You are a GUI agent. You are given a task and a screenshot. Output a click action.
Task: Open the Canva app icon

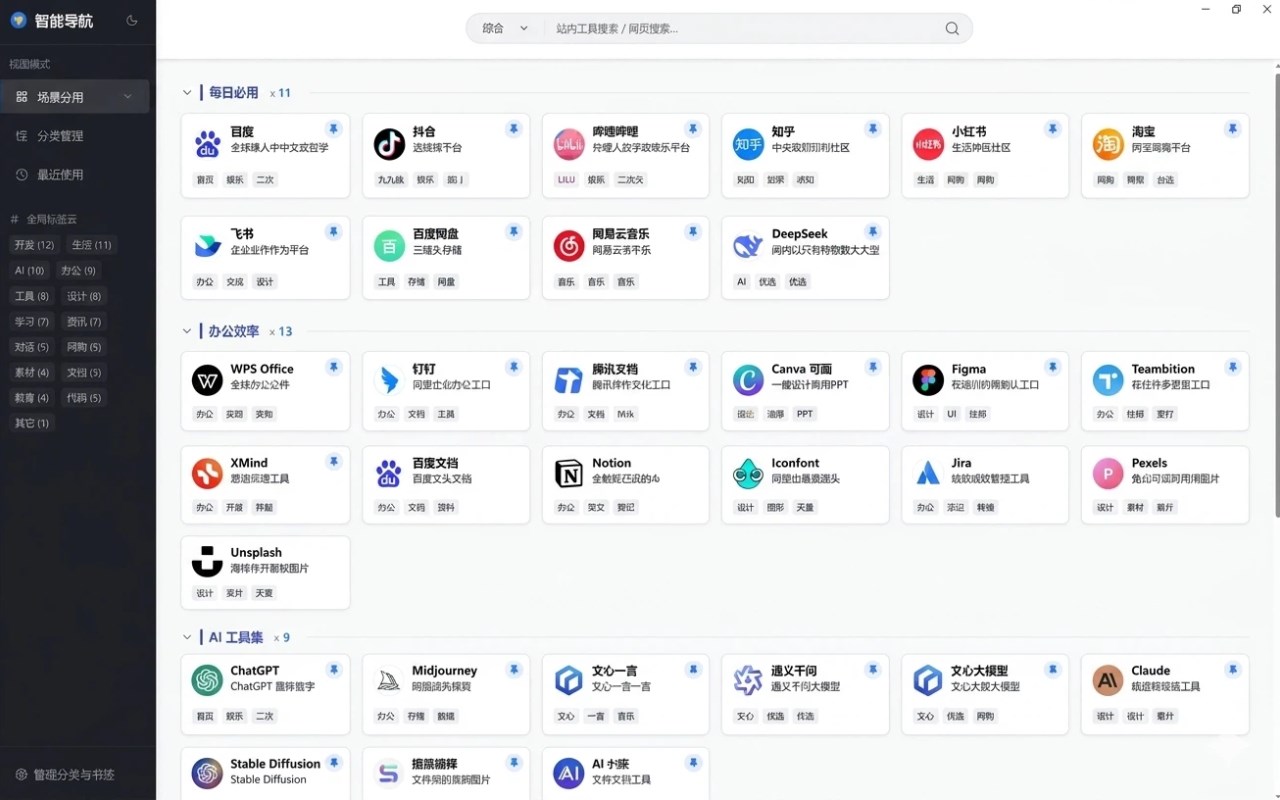[748, 380]
